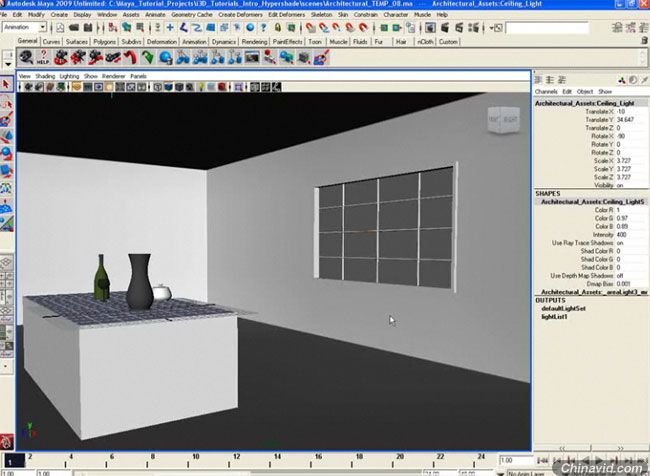
Task: Click the Rotate X value -90
Action: pos(631,136)
